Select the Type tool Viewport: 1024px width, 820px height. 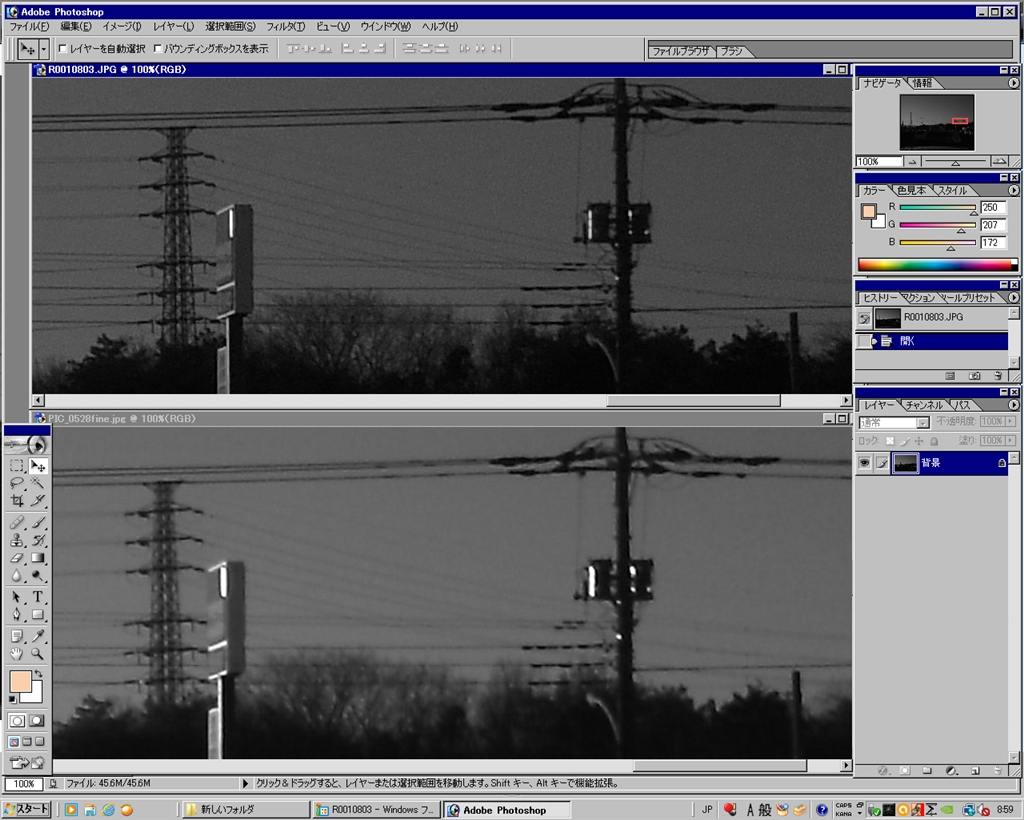(38, 597)
